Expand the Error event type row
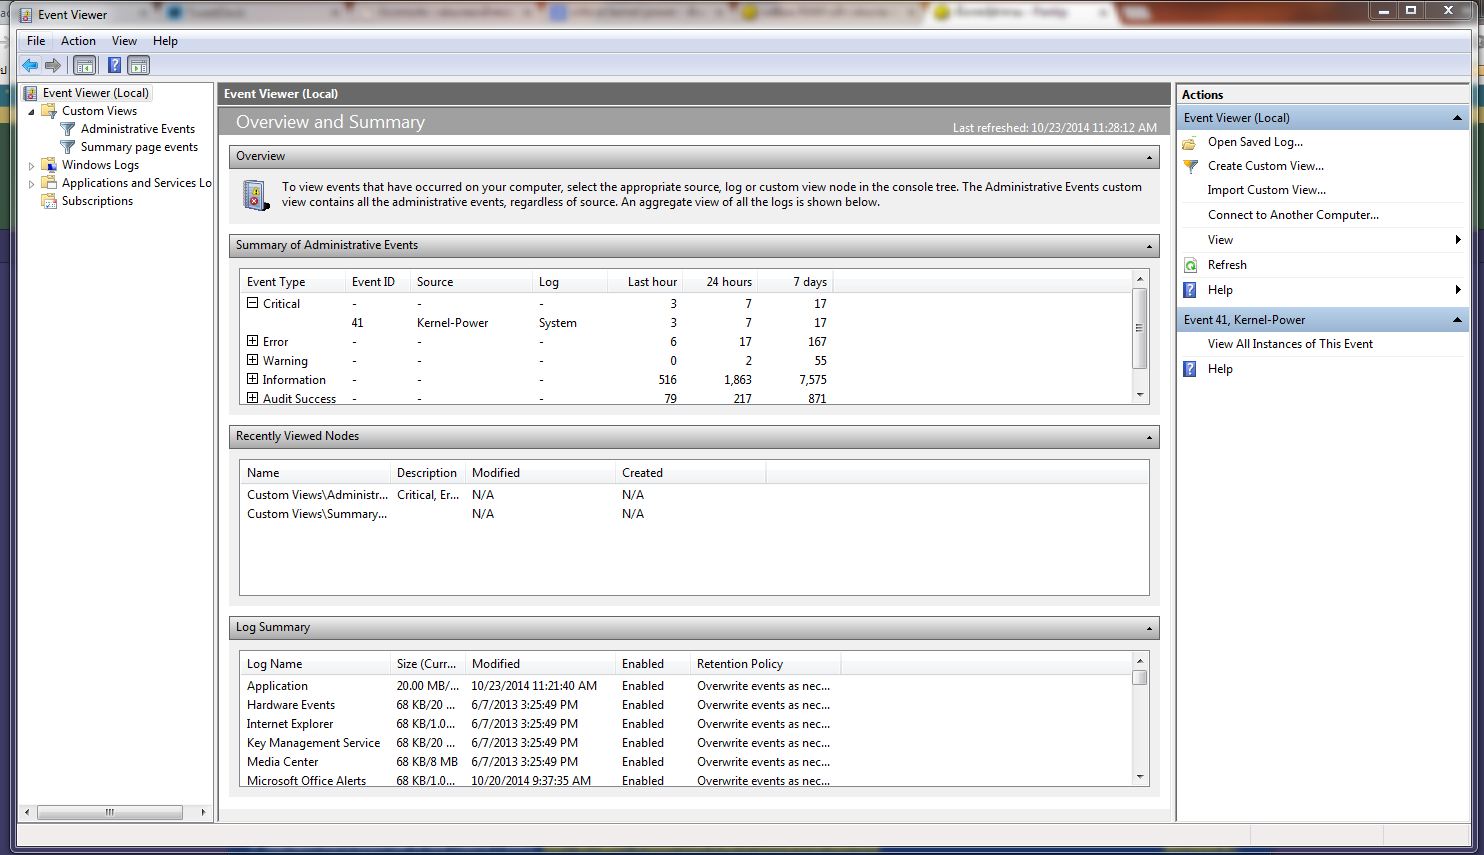 (x=252, y=341)
